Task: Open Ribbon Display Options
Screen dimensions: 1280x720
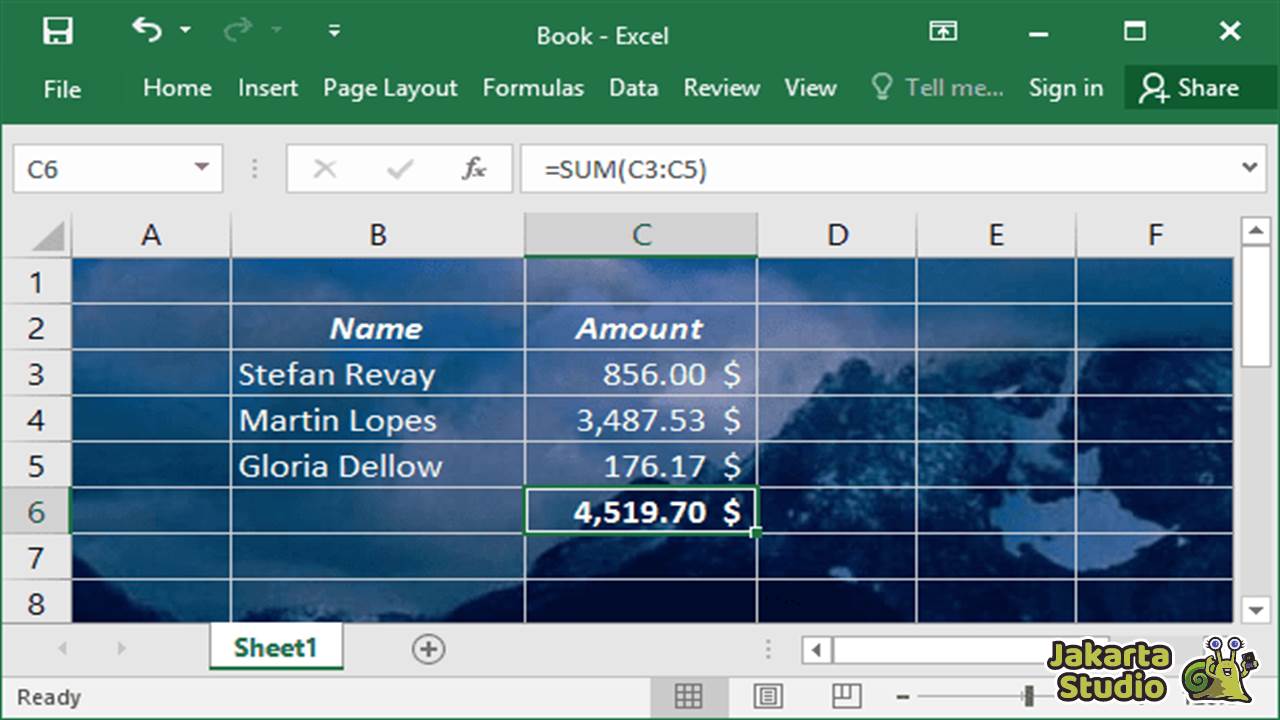Action: tap(941, 31)
